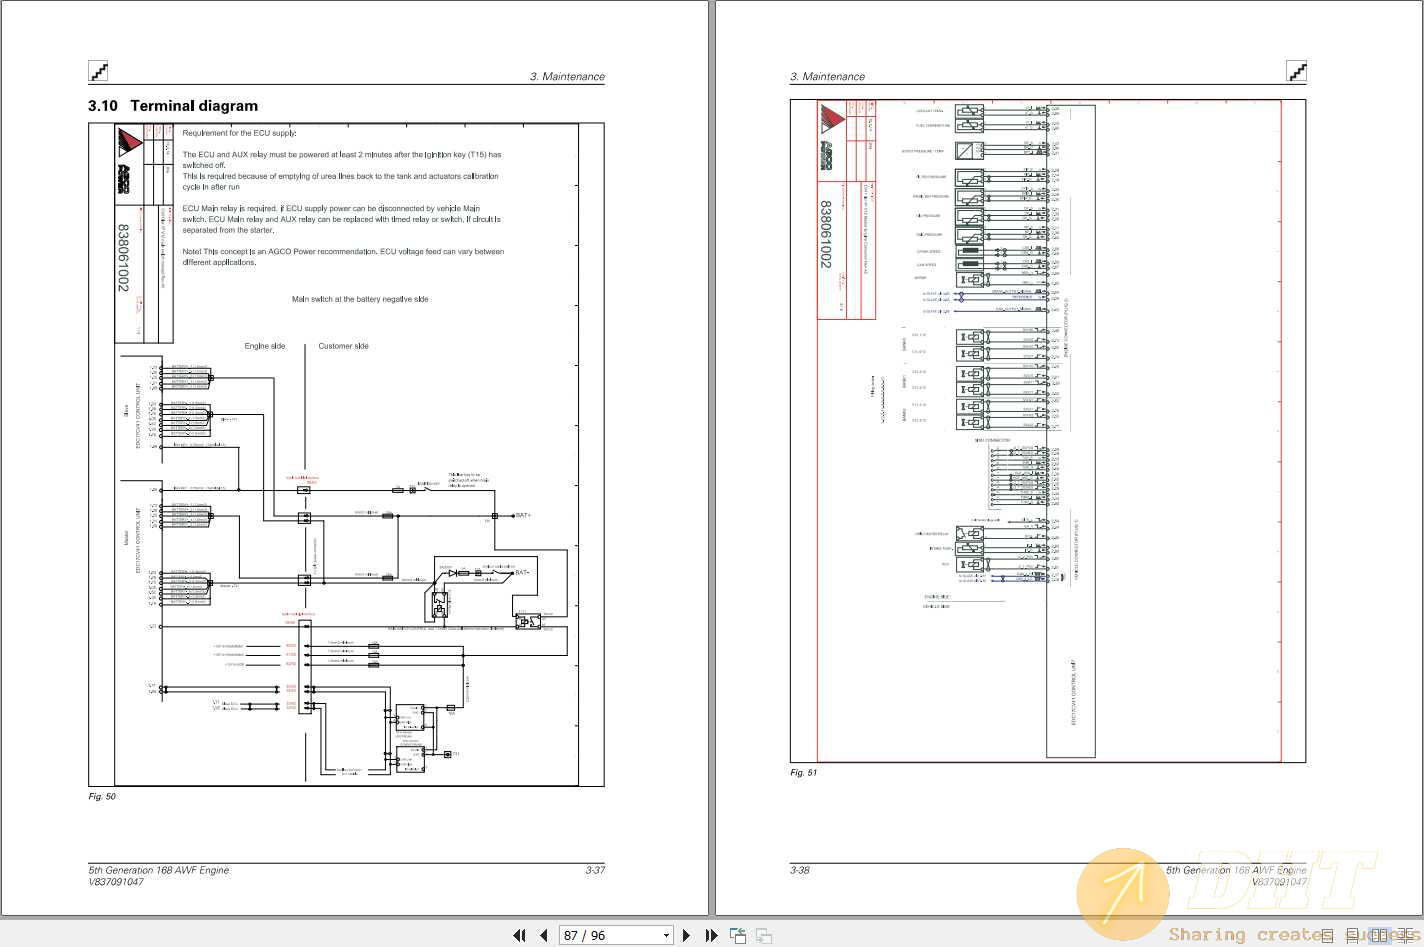Click the previous view navigation icon

(x=738, y=936)
